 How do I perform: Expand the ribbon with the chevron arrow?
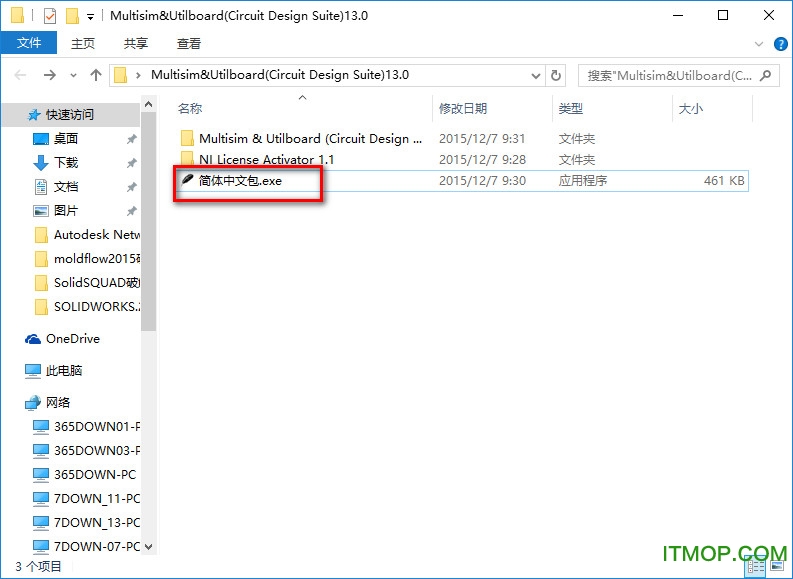pyautogui.click(x=759, y=44)
